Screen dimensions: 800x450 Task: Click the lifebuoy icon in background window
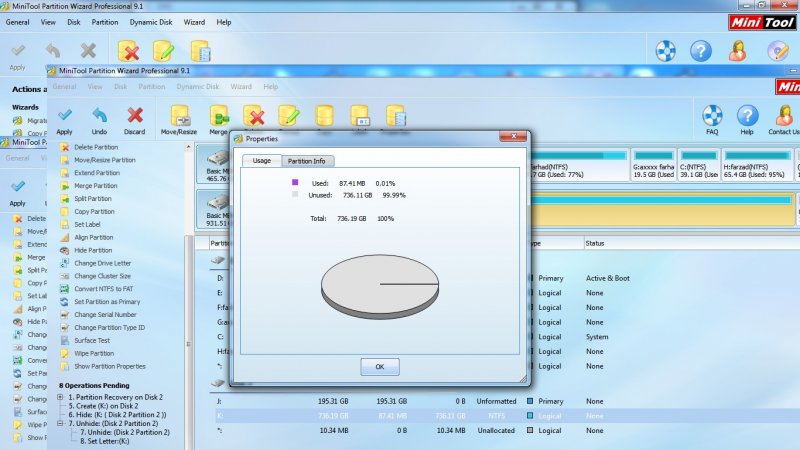[666, 51]
